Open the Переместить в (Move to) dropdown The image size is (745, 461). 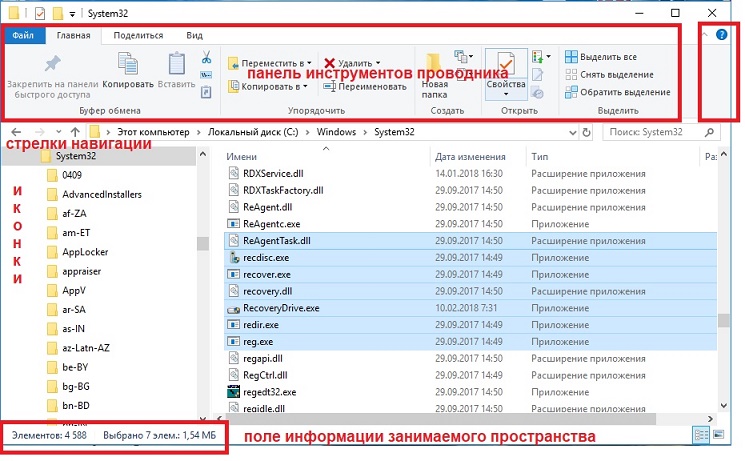(x=309, y=63)
